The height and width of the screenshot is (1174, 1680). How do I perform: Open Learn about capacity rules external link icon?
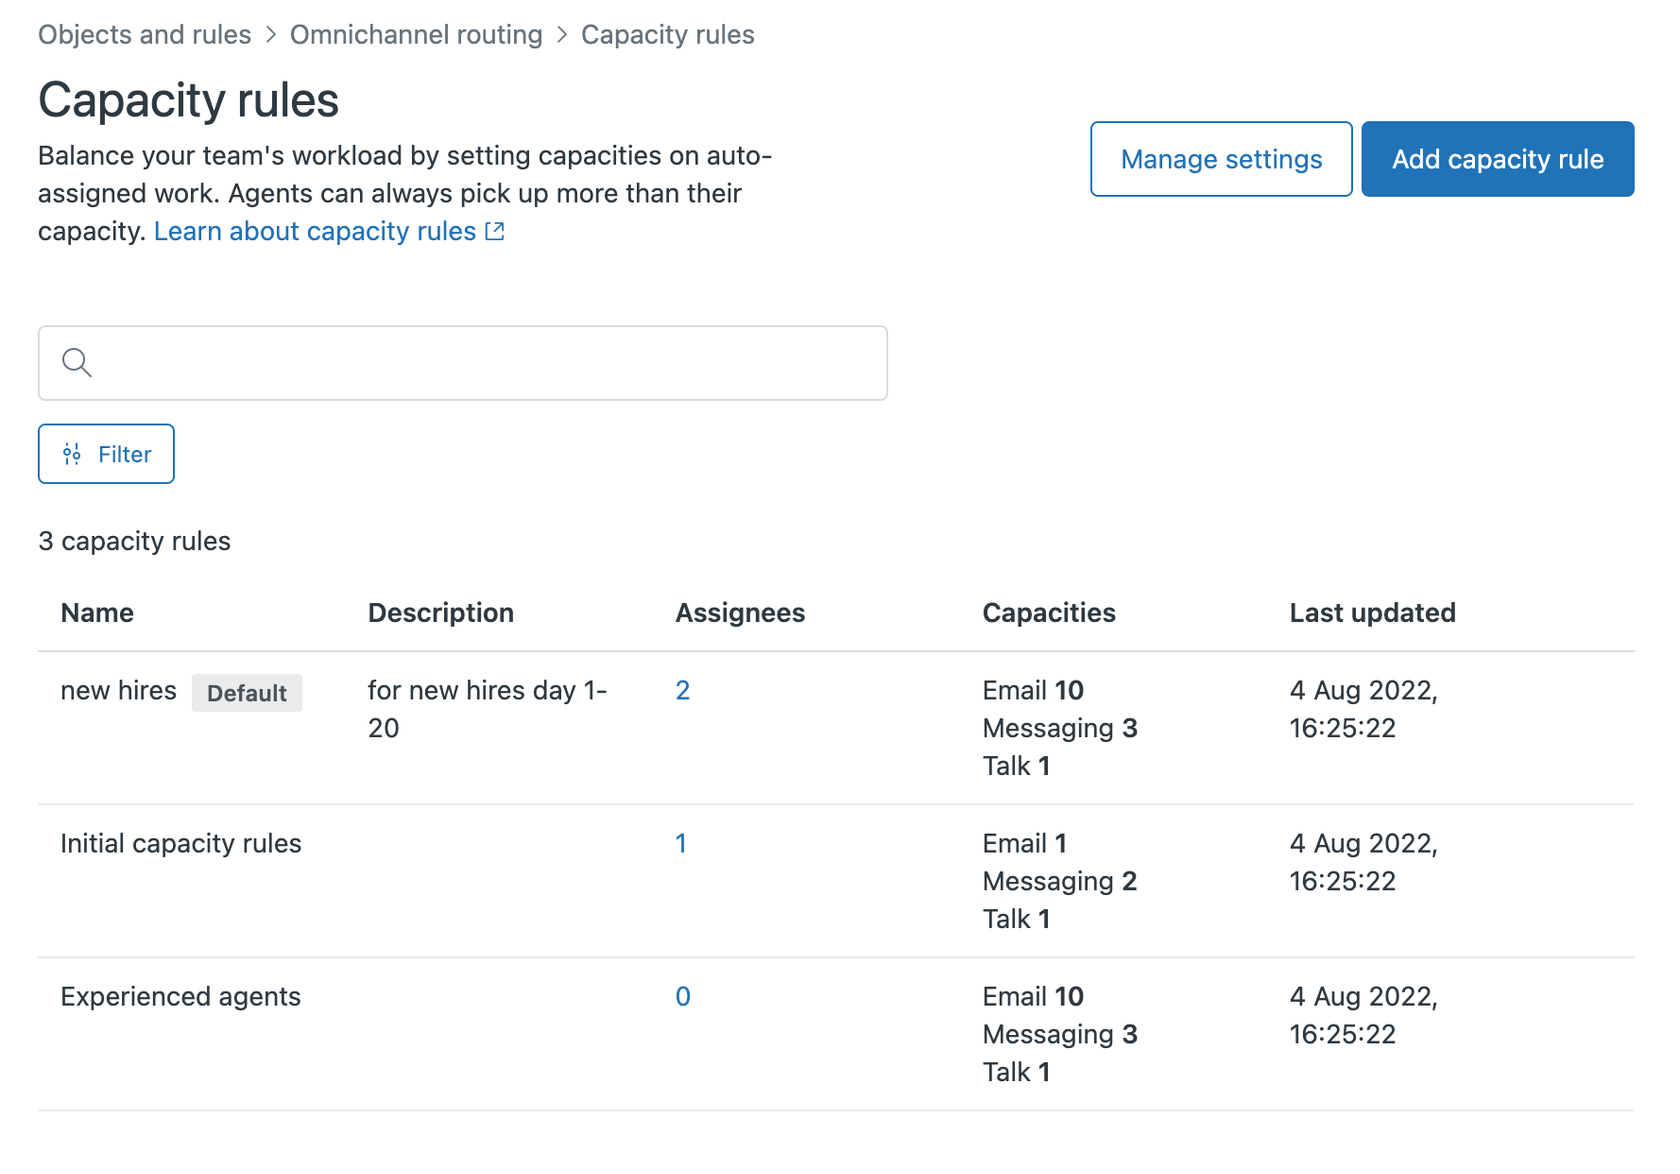494,231
